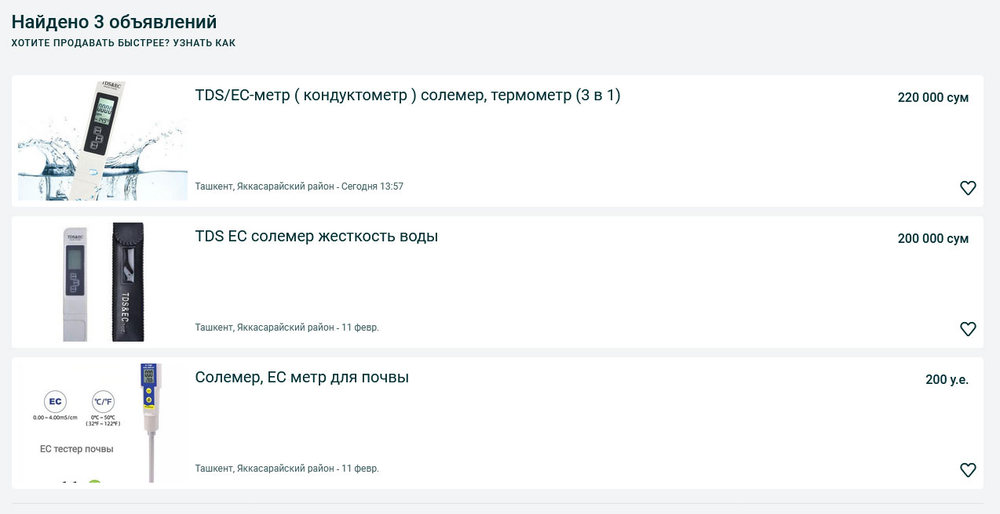
Task: Click the 'Найдено 3 объявлений' heading
Action: (x=114, y=22)
